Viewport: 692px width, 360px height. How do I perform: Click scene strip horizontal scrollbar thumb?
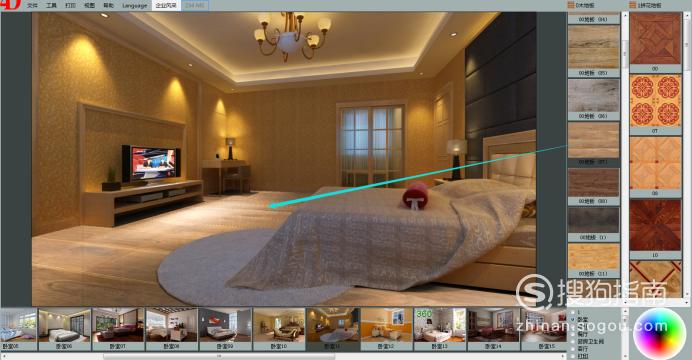[218, 356]
